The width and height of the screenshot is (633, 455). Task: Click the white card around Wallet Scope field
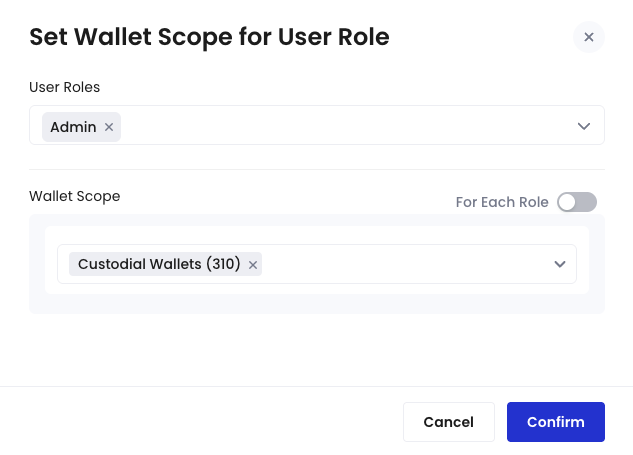click(x=316, y=235)
